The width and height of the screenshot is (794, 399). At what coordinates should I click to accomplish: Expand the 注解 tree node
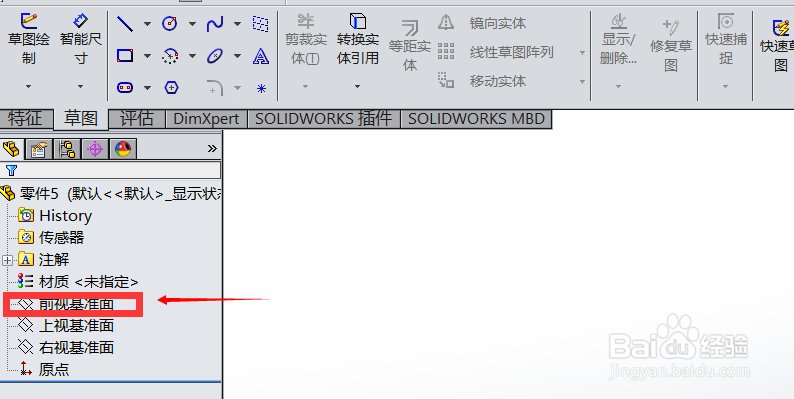pyautogui.click(x=7, y=261)
